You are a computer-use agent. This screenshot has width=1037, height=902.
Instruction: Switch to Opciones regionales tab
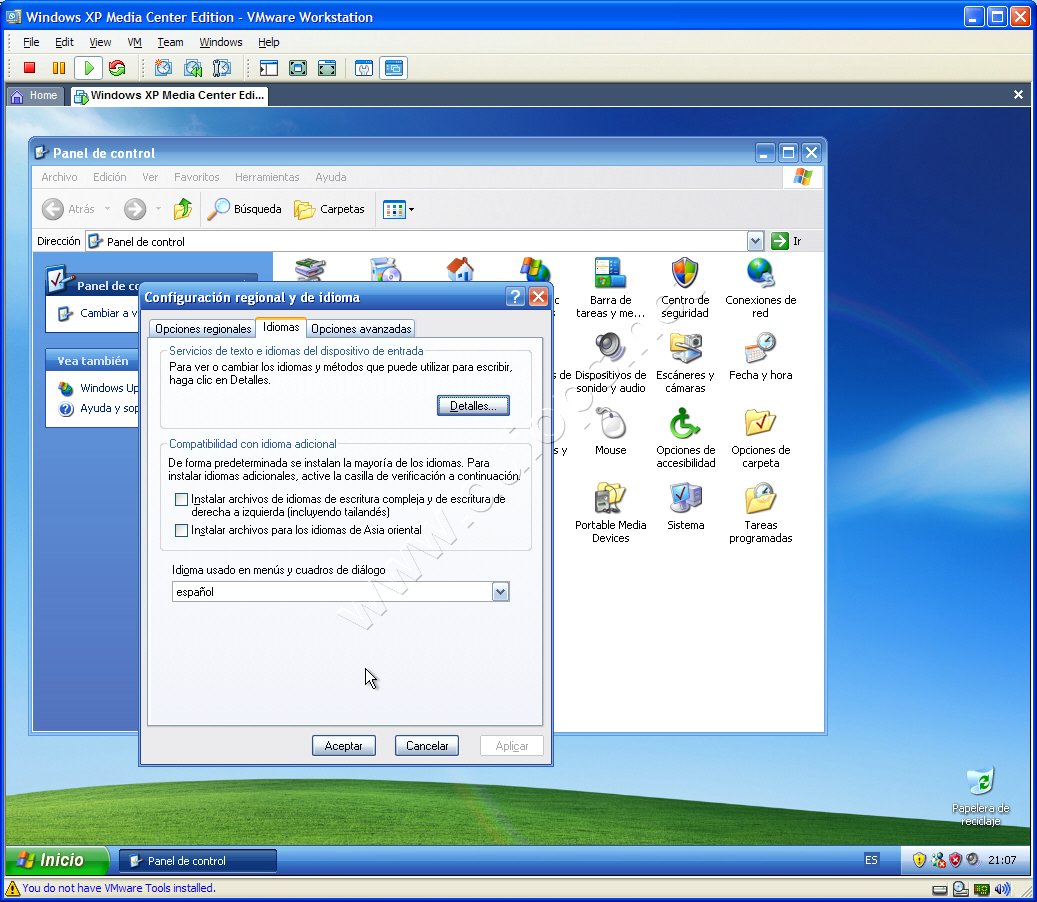(203, 329)
